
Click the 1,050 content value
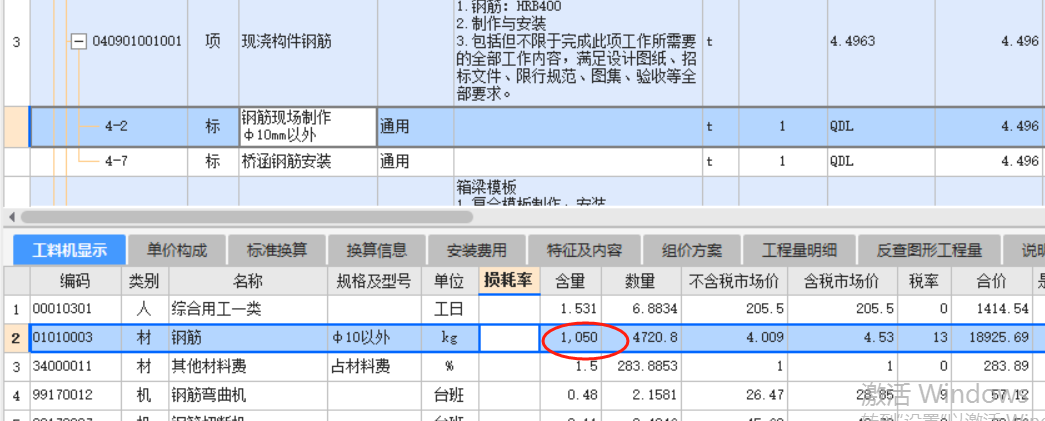tap(578, 338)
